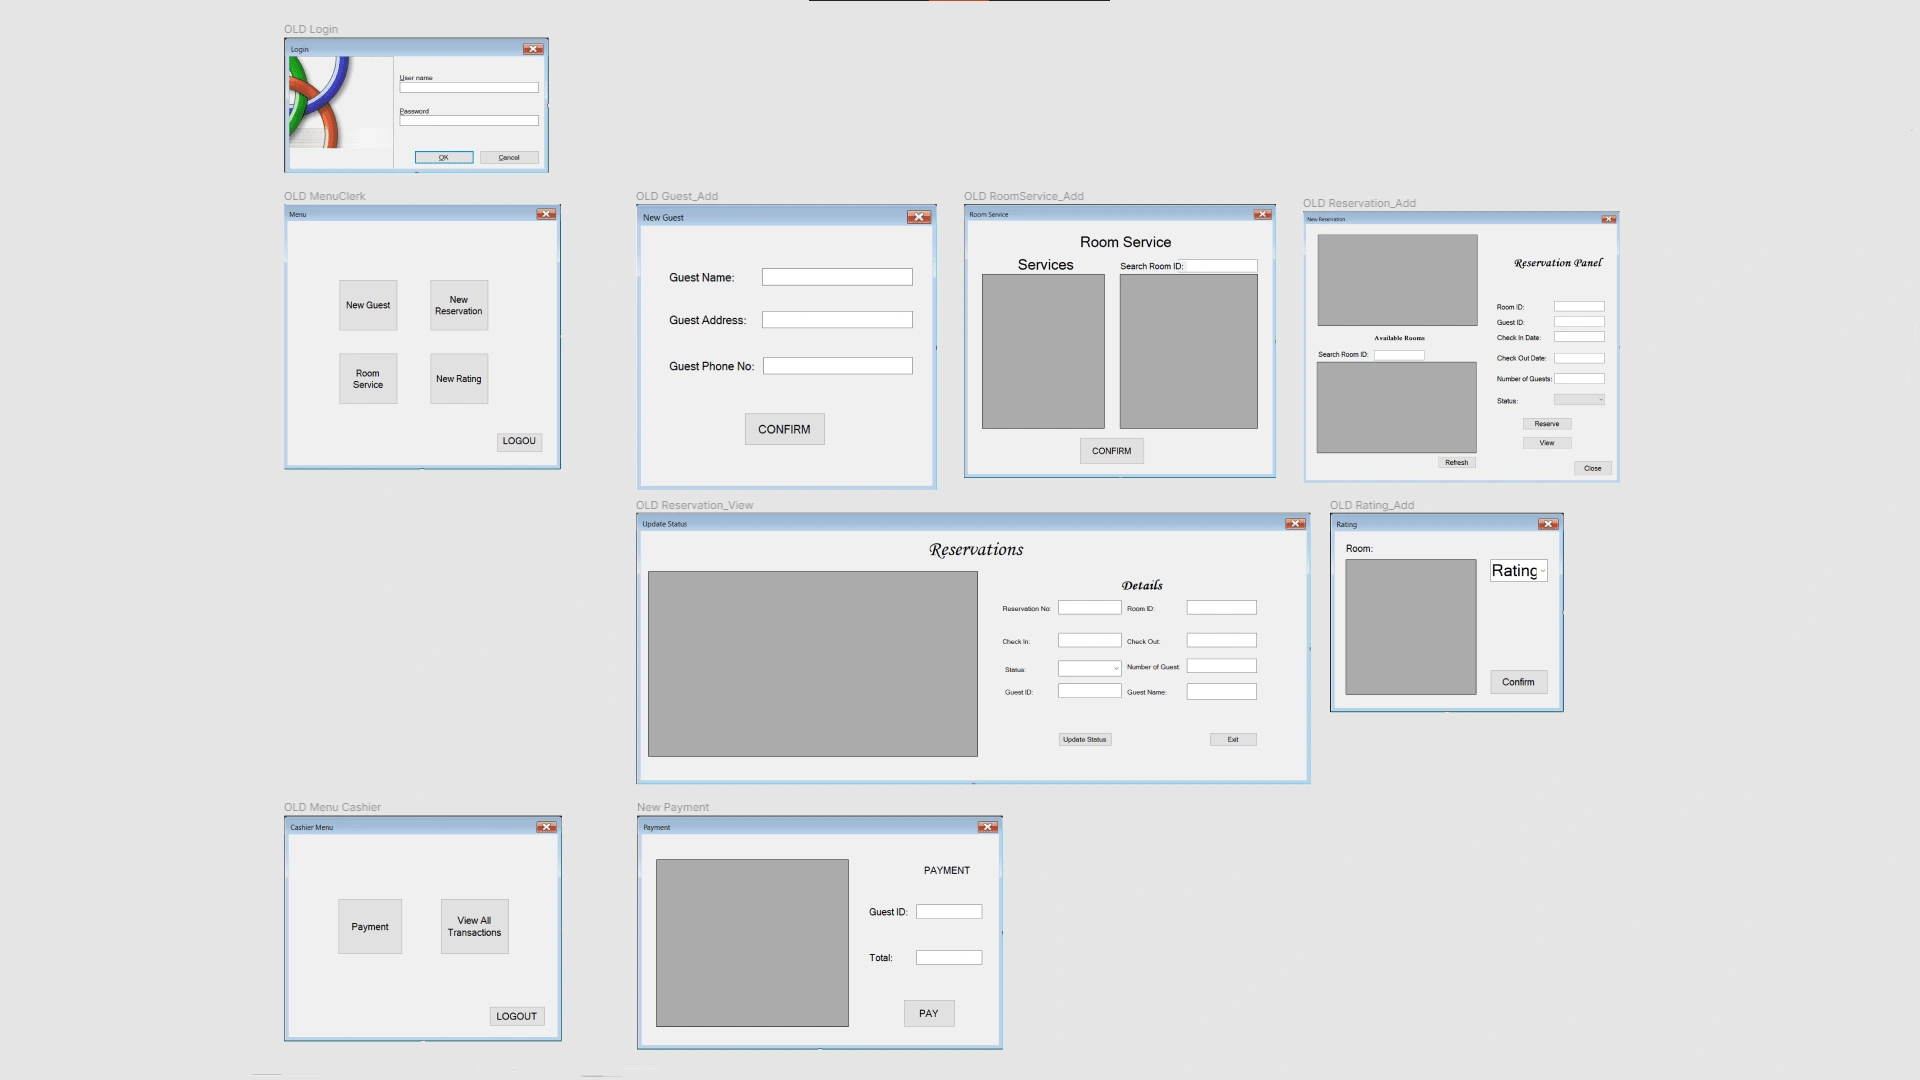The height and width of the screenshot is (1080, 1920).
Task: Click the Room Service button in MenuClerk
Action: [x=369, y=378]
